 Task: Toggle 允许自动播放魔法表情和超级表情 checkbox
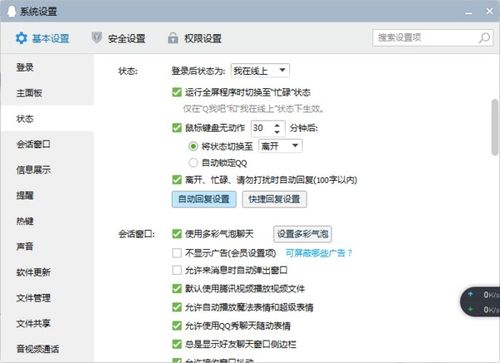(177, 307)
